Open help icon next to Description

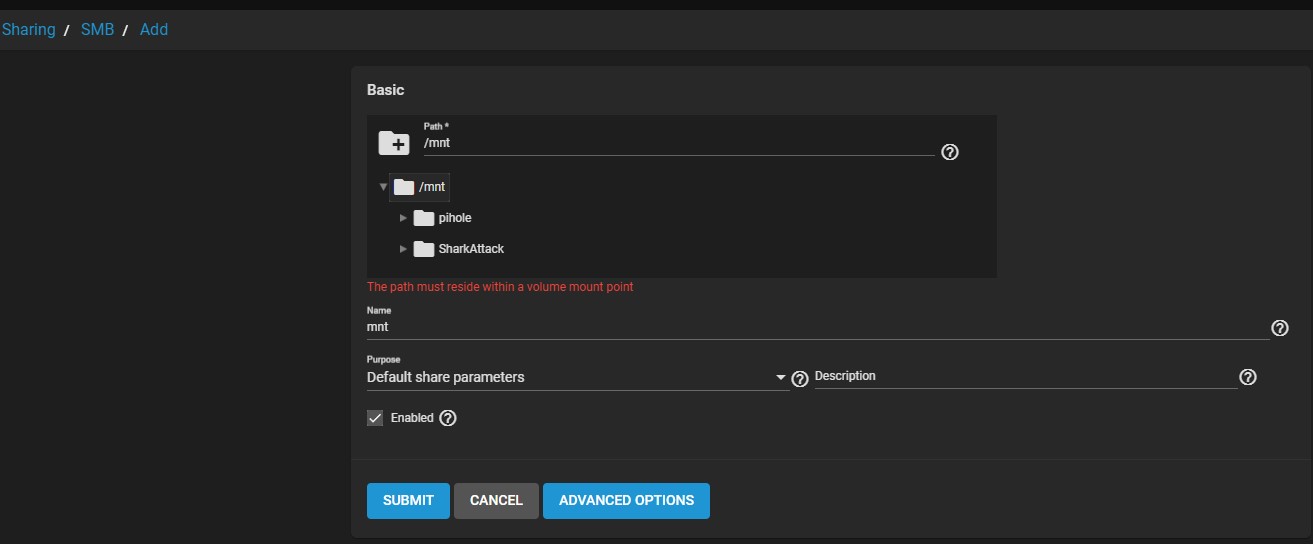click(x=1247, y=377)
